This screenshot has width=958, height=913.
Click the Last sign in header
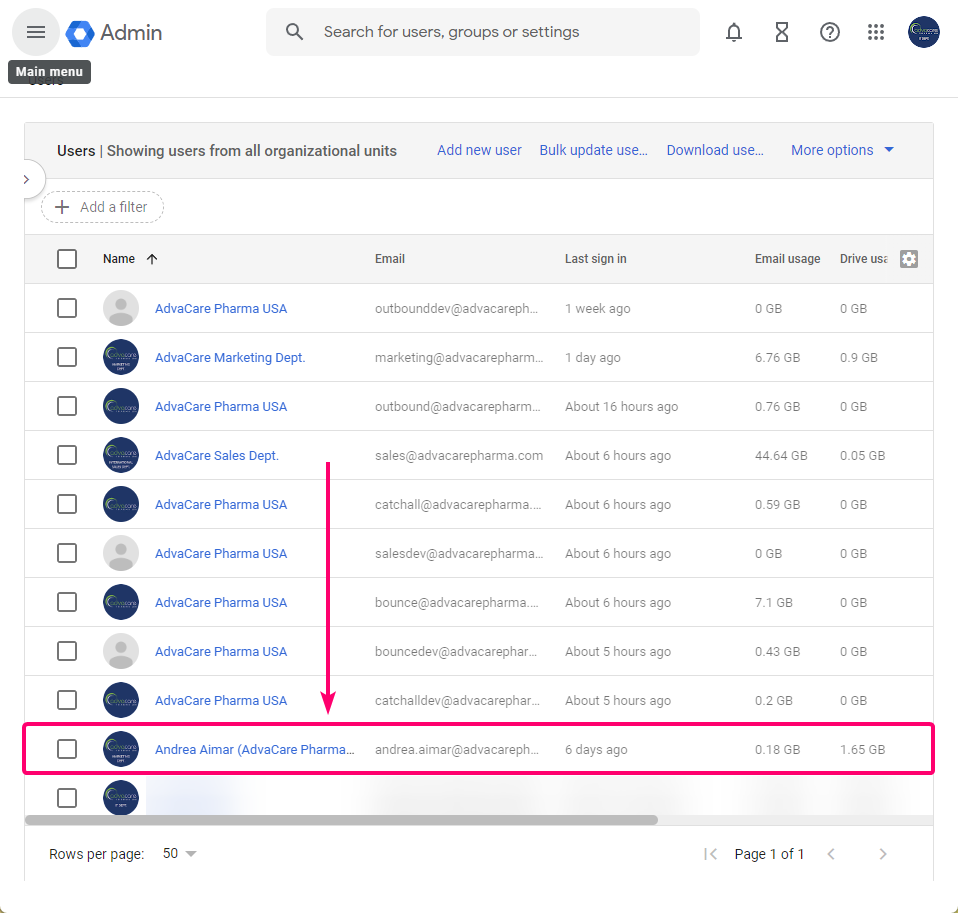pyautogui.click(x=596, y=259)
